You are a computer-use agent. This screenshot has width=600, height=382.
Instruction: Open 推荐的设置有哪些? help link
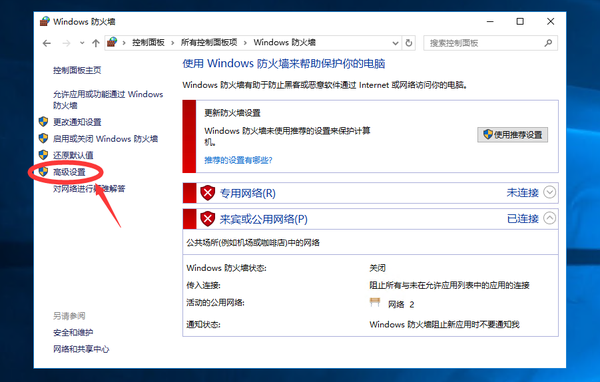238,160
